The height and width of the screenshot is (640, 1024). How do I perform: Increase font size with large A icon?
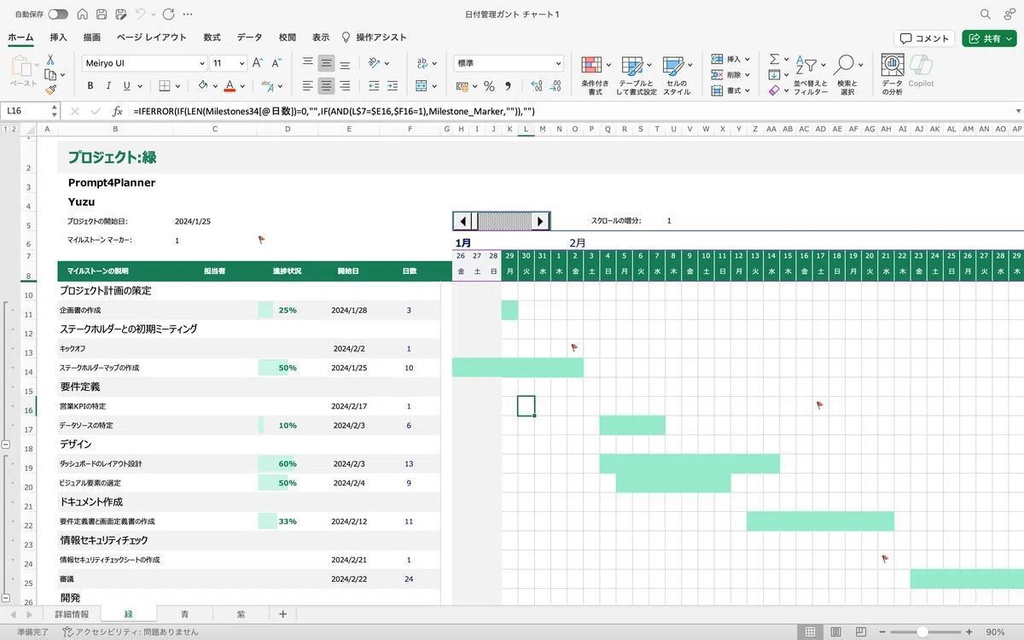257,63
